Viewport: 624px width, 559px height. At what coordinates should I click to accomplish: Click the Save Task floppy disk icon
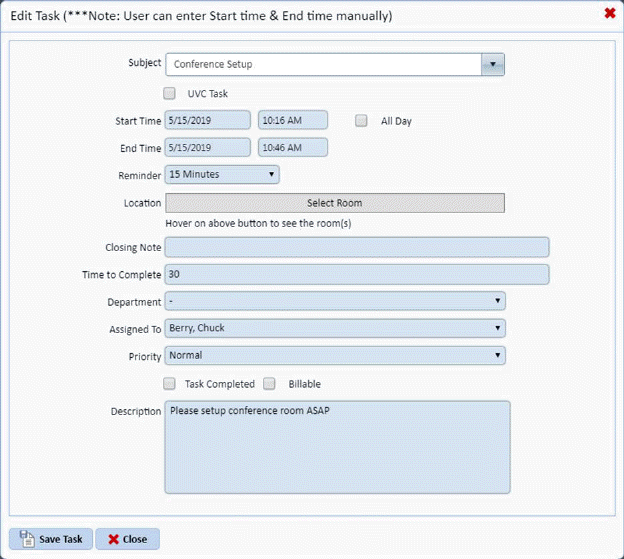pos(27,539)
